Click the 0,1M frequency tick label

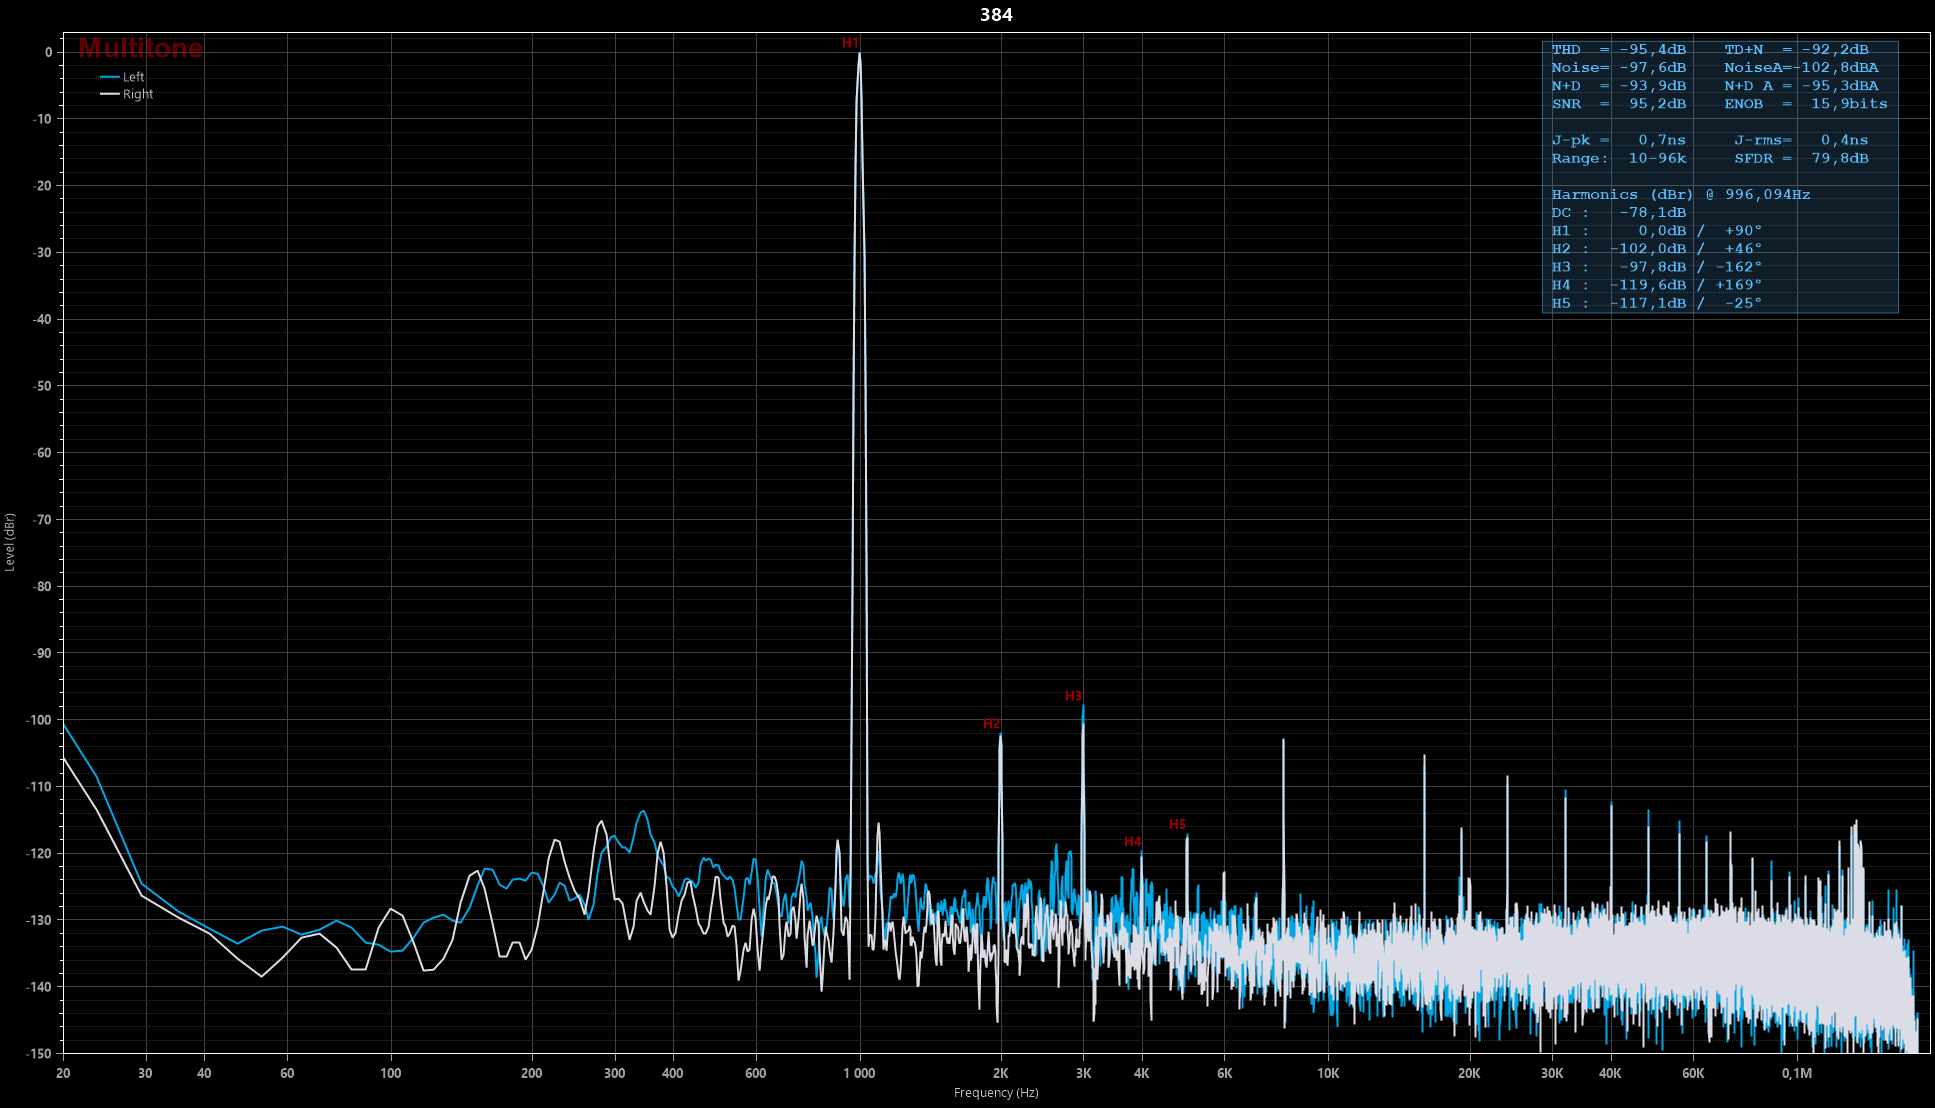click(1796, 1073)
